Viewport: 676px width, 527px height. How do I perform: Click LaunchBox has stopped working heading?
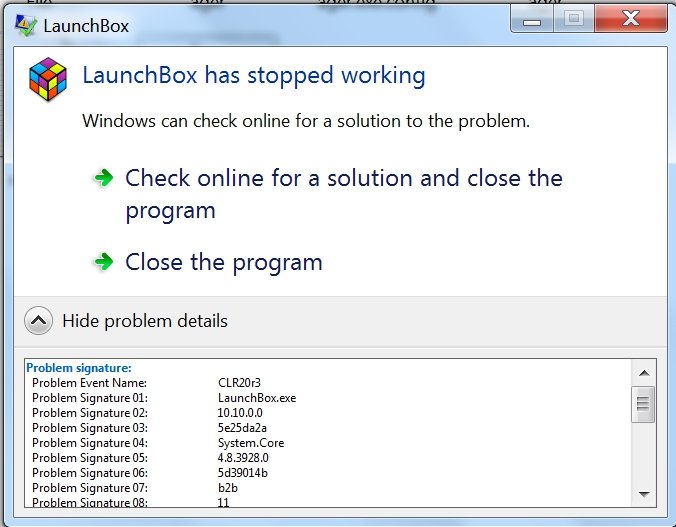point(254,76)
